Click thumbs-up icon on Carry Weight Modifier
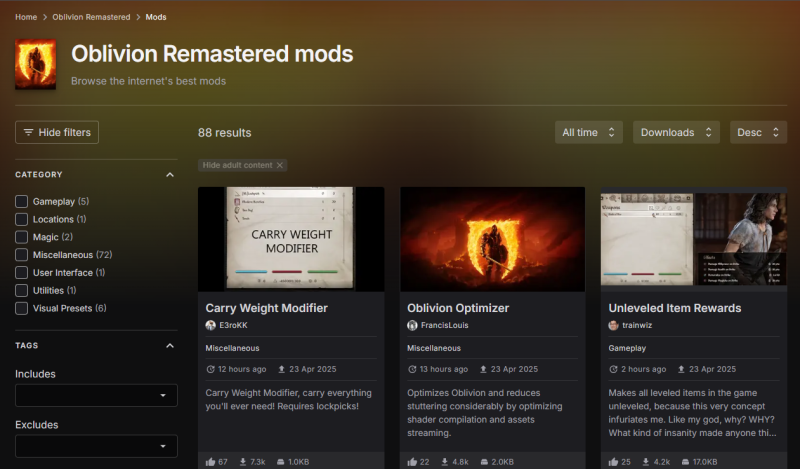This screenshot has height=469, width=800. [210, 462]
